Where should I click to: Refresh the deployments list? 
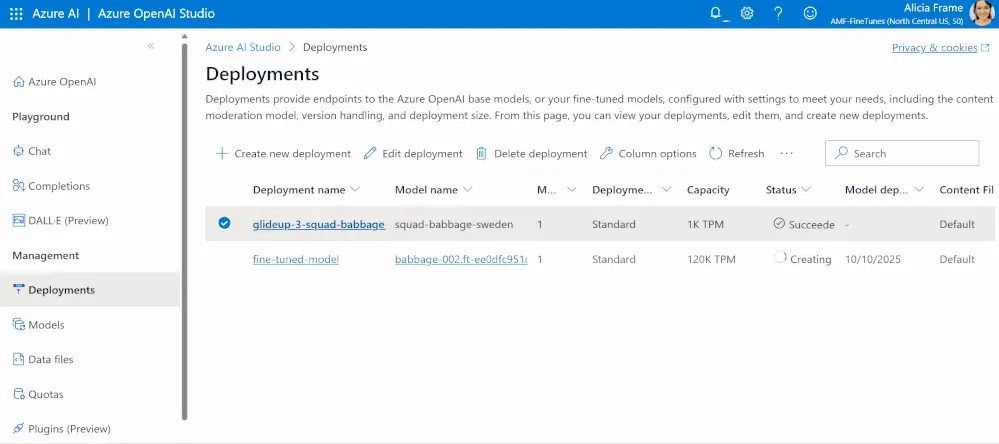pyautogui.click(x=737, y=154)
